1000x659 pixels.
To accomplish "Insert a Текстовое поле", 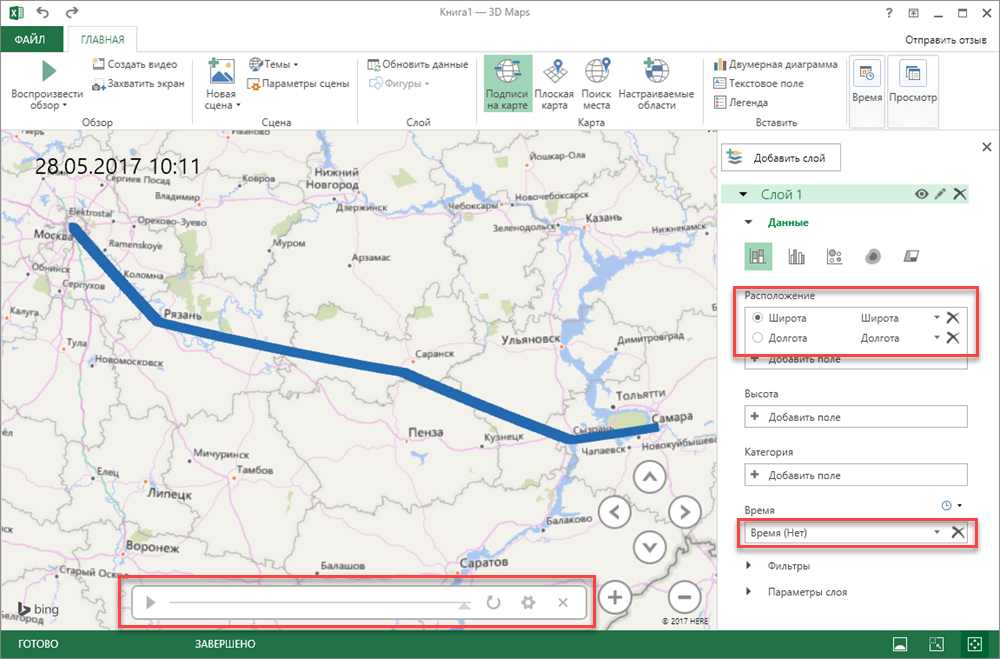I will [758, 84].
